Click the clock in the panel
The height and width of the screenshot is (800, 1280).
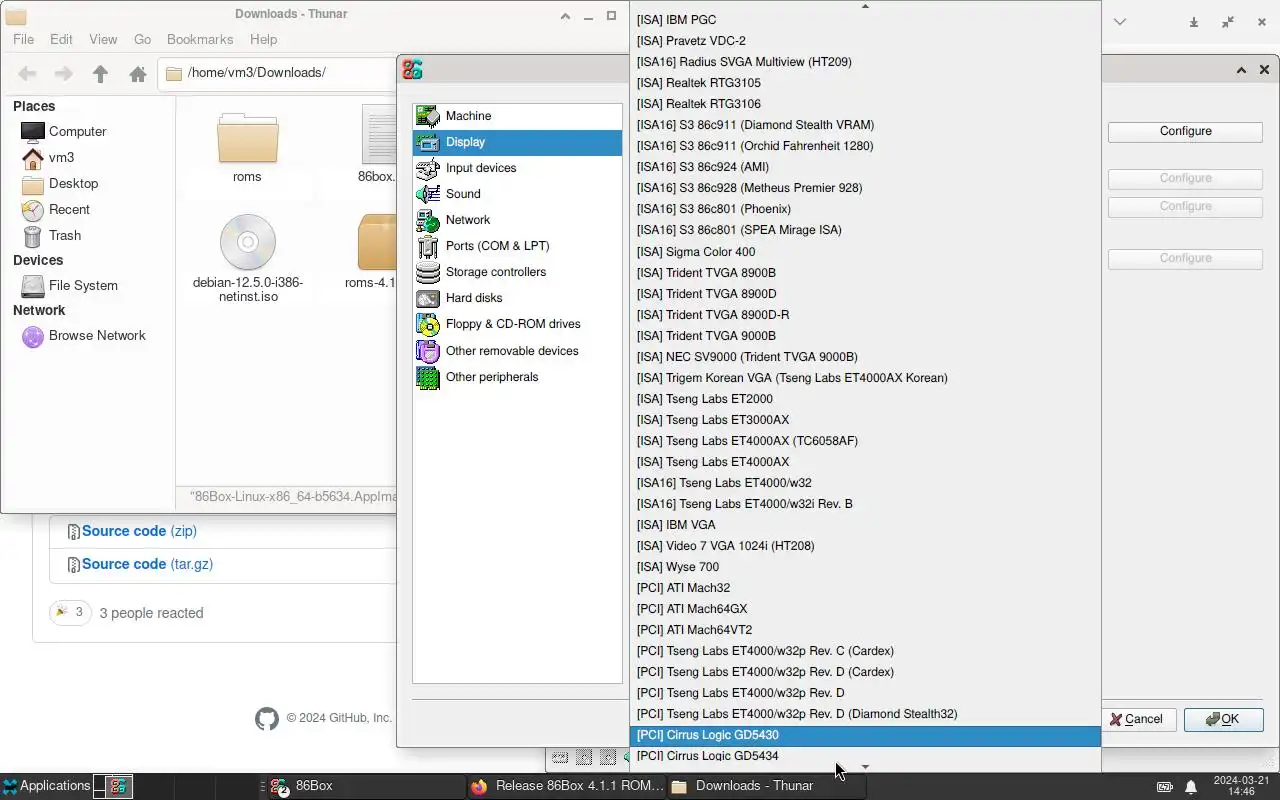tap(1240, 786)
